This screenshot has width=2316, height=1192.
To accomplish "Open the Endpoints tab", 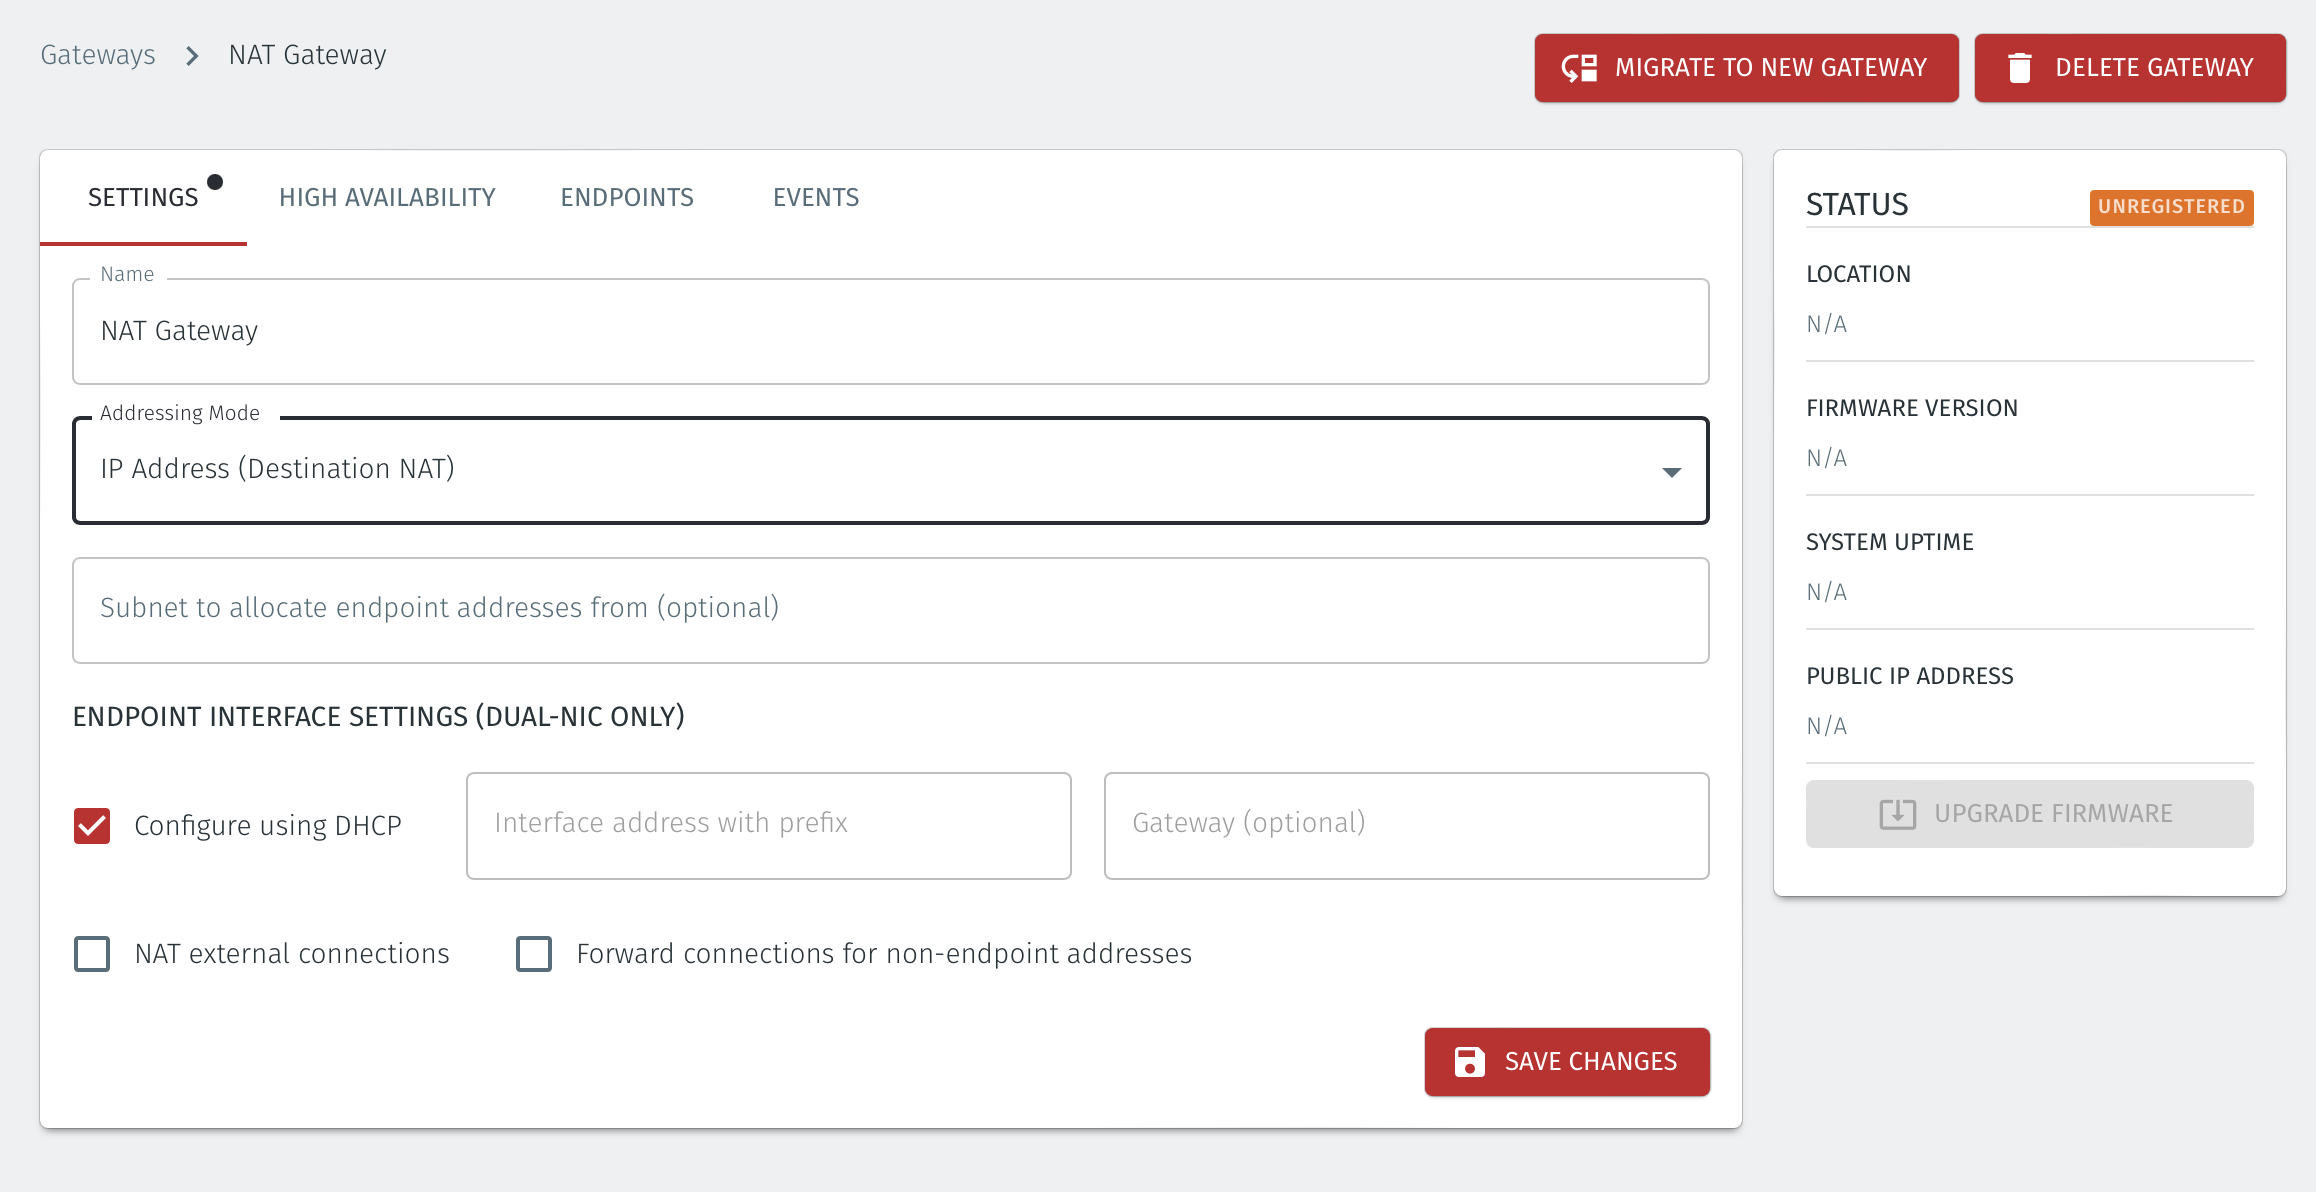I will click(x=627, y=197).
